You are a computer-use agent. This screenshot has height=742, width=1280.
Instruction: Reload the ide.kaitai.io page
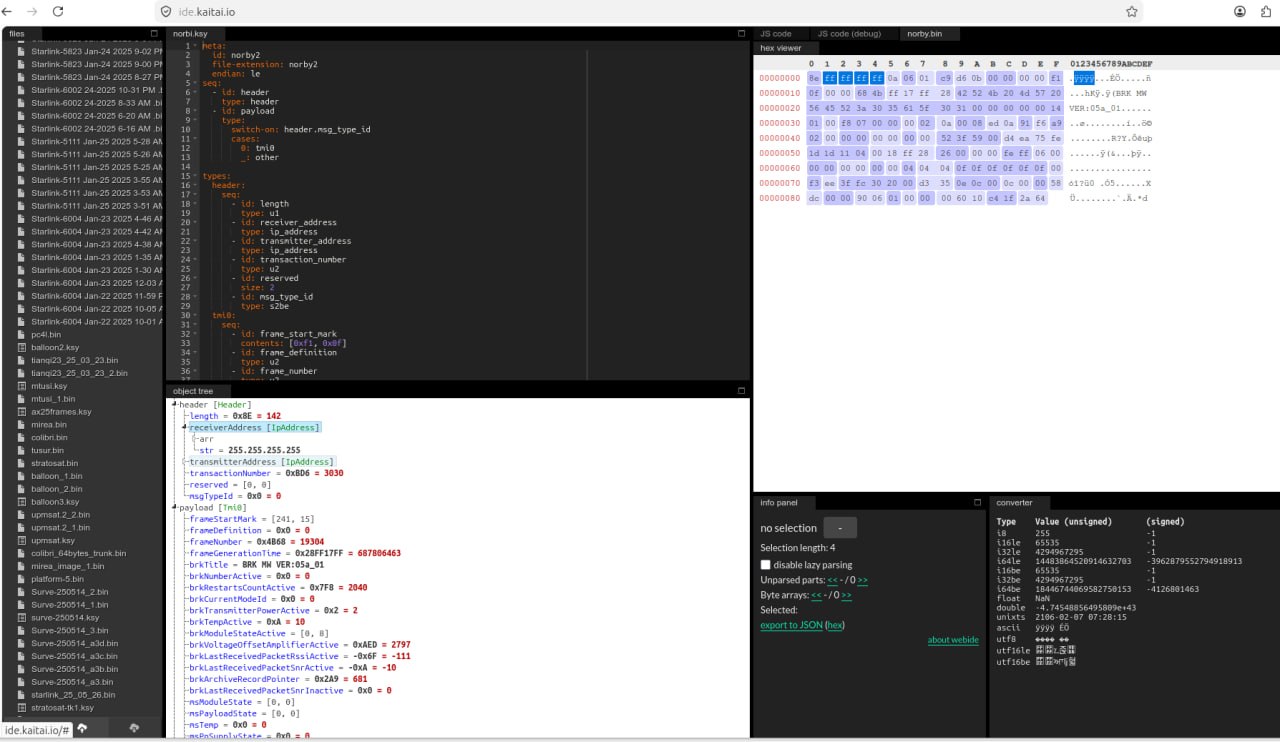click(x=58, y=11)
